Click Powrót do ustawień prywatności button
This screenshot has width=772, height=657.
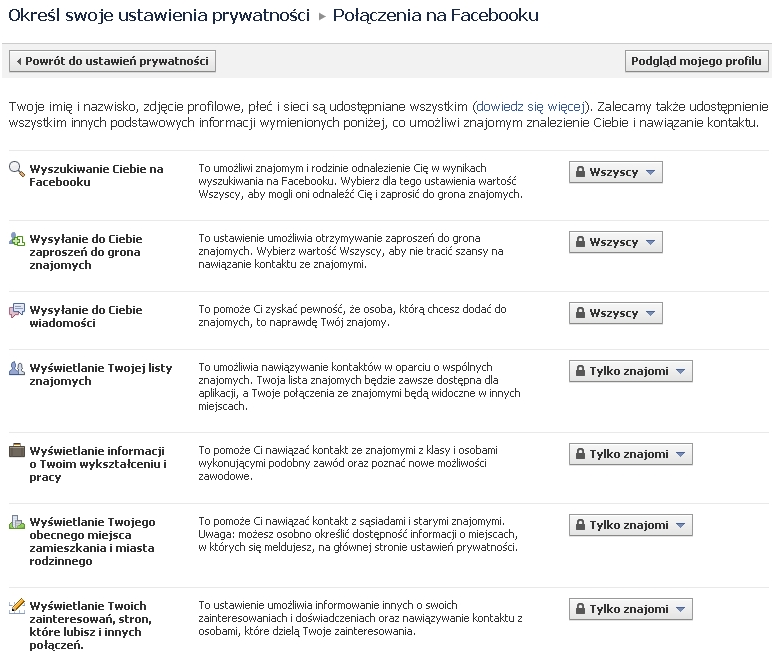click(x=112, y=61)
